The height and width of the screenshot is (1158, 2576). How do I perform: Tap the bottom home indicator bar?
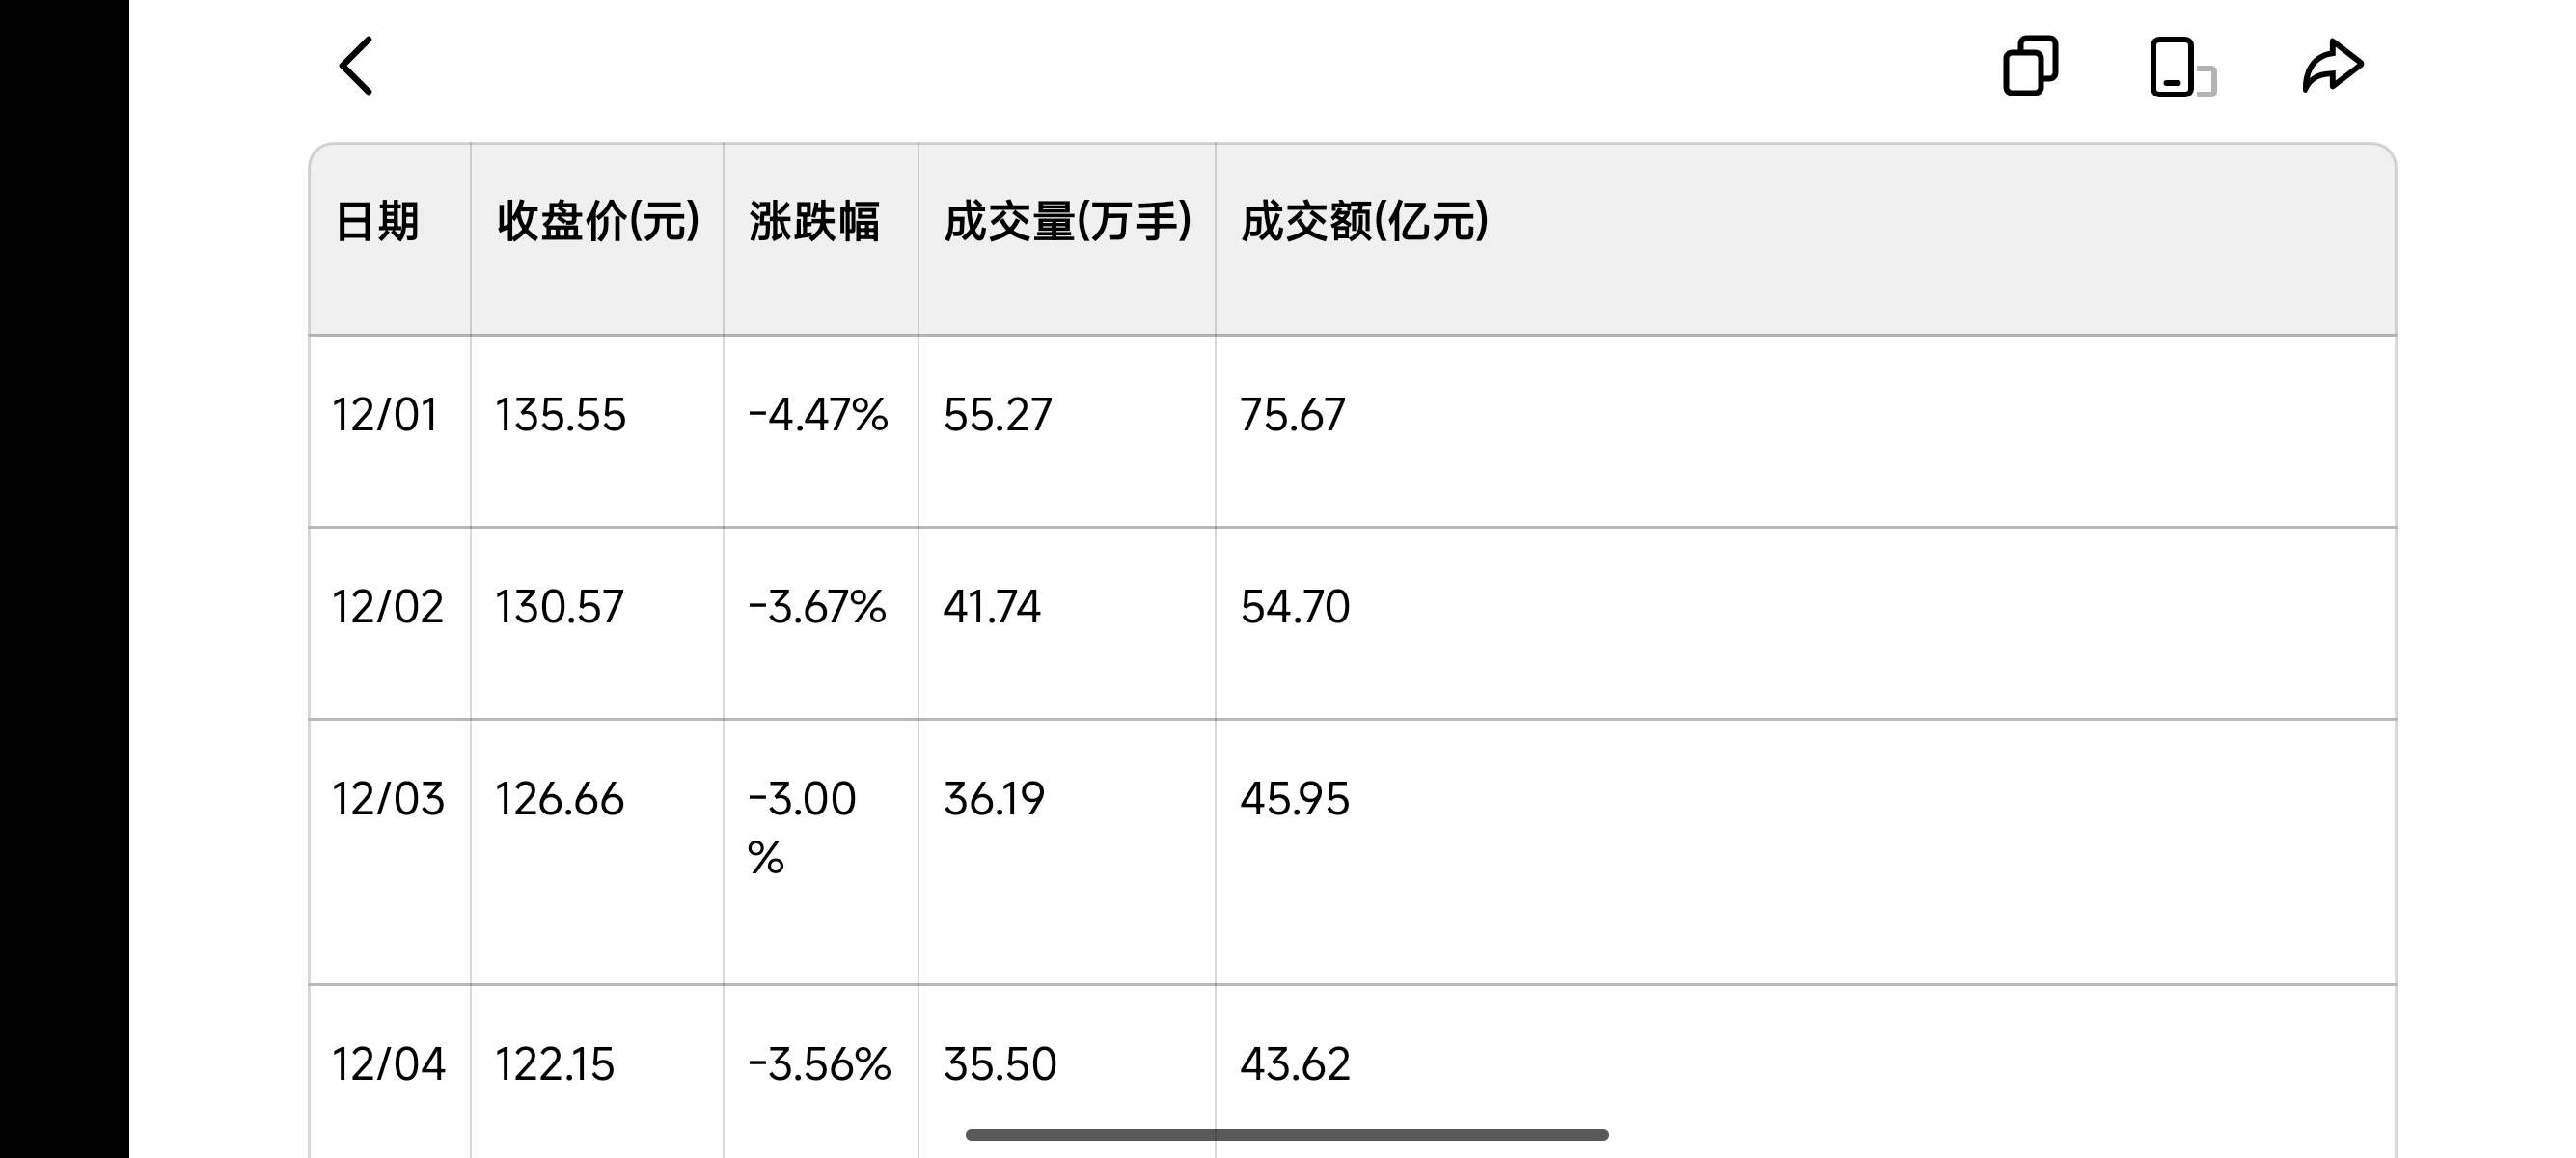tap(1287, 1134)
